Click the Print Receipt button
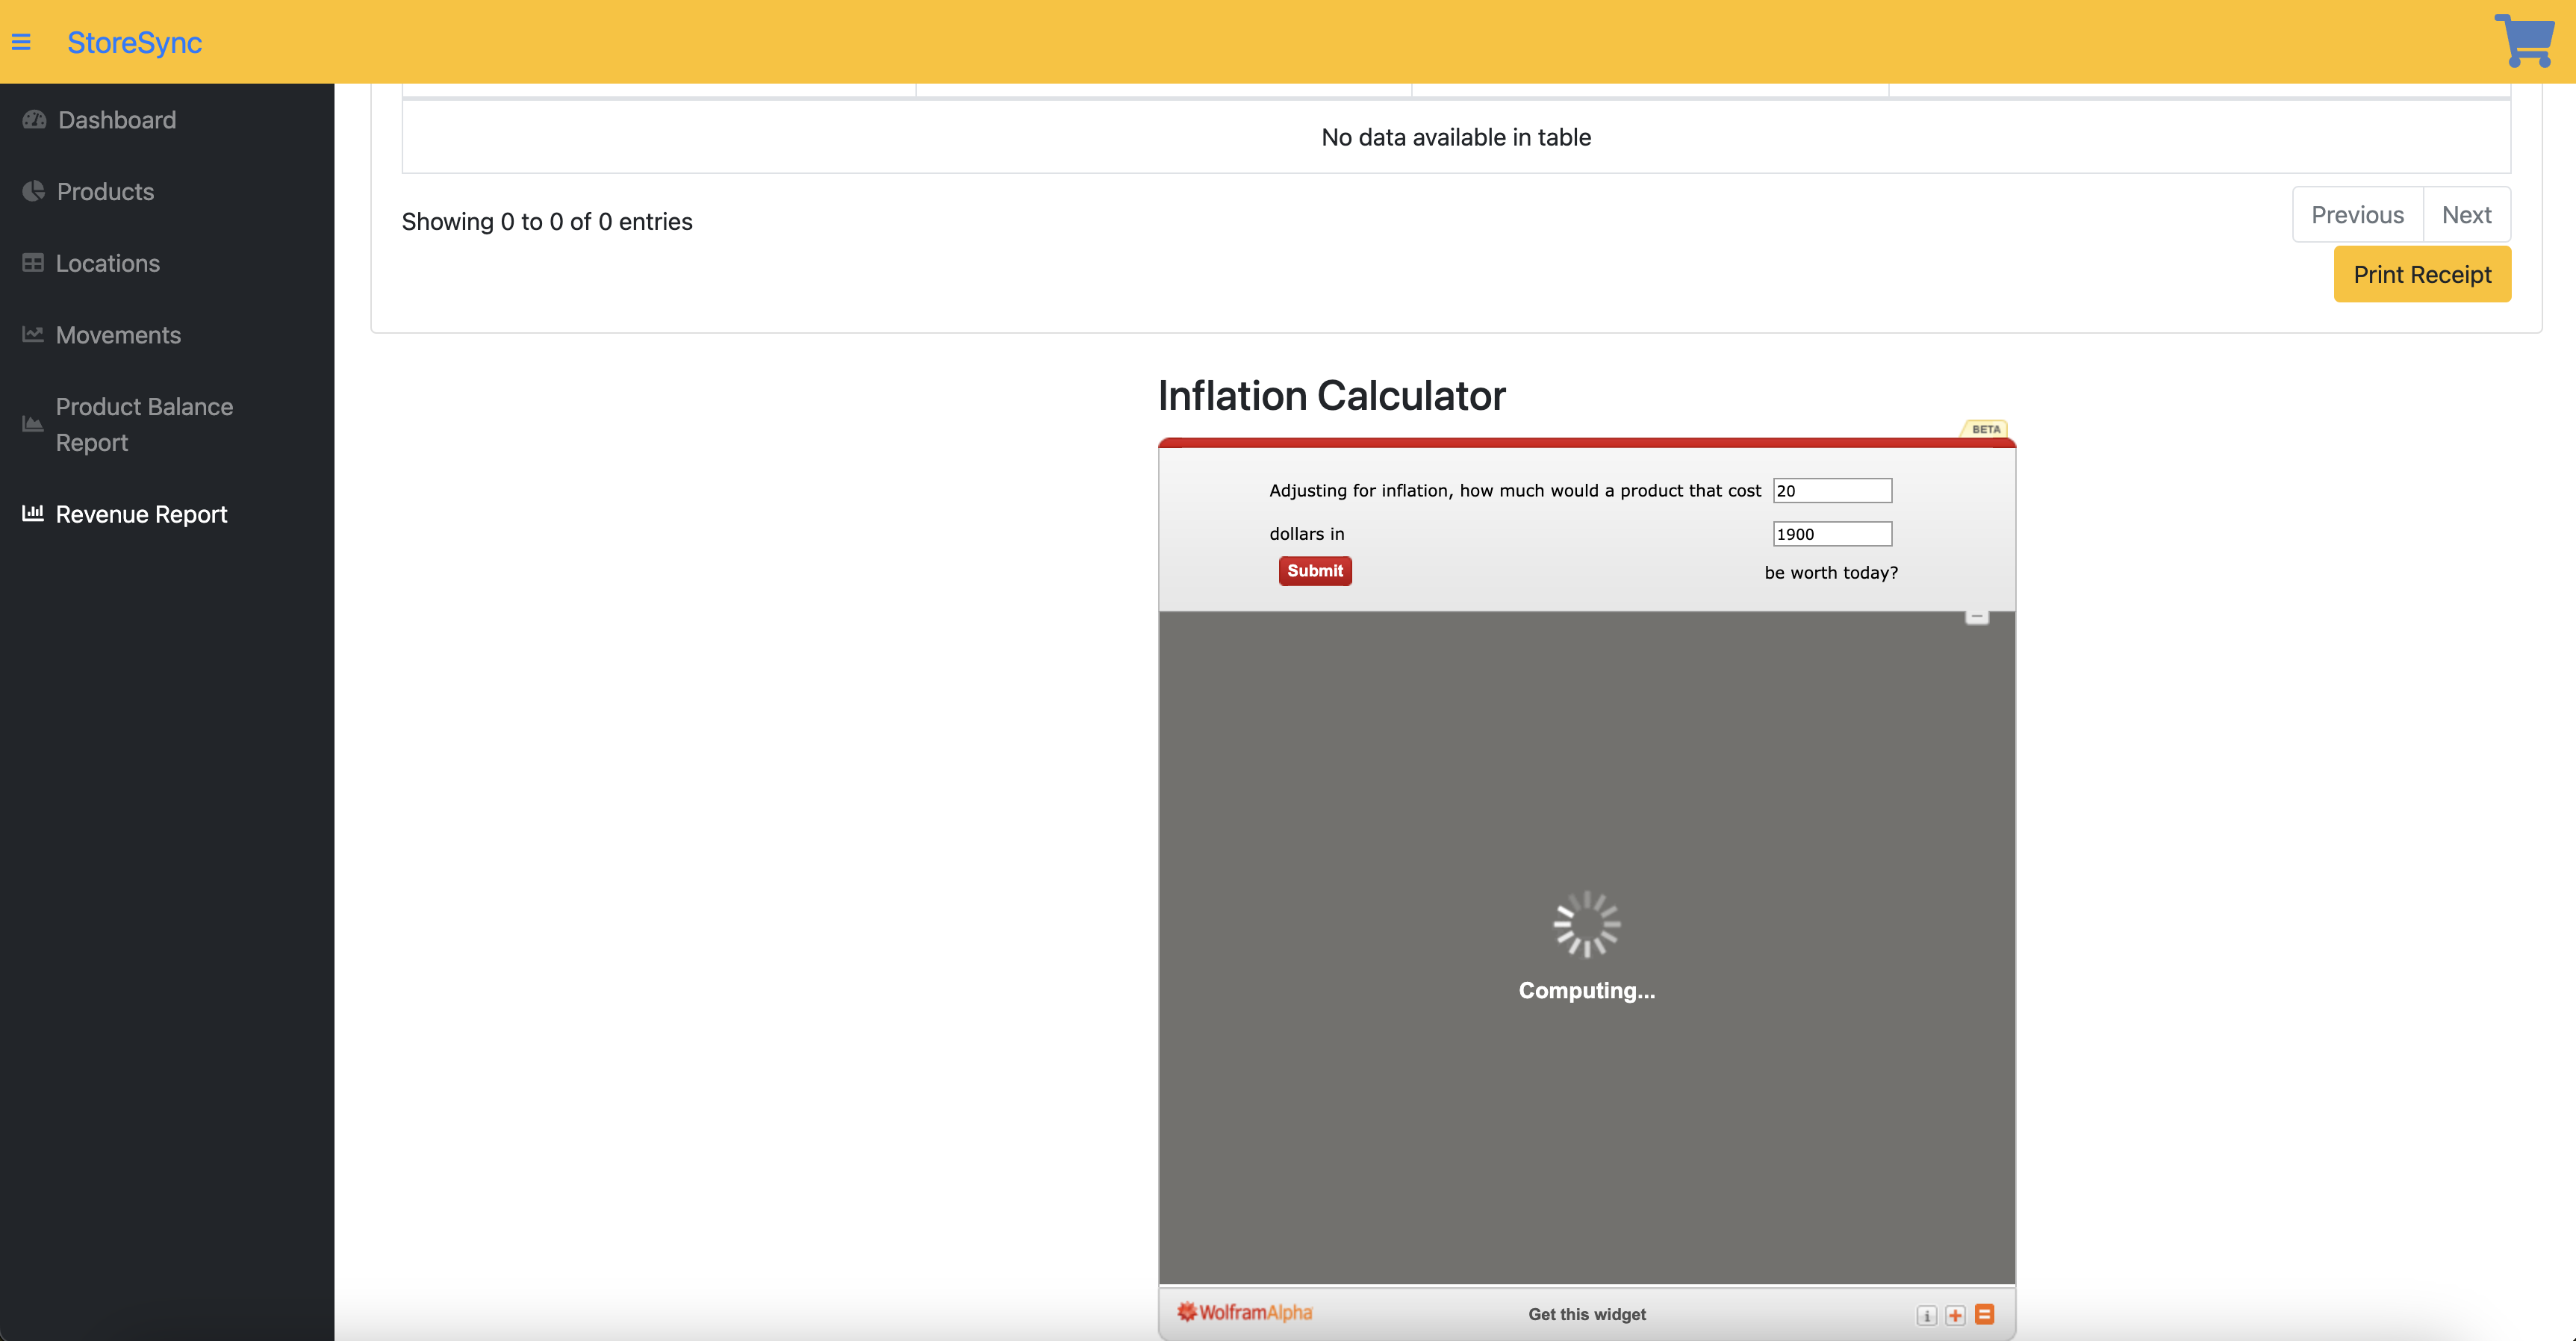2576x1341 pixels. [x=2421, y=274]
